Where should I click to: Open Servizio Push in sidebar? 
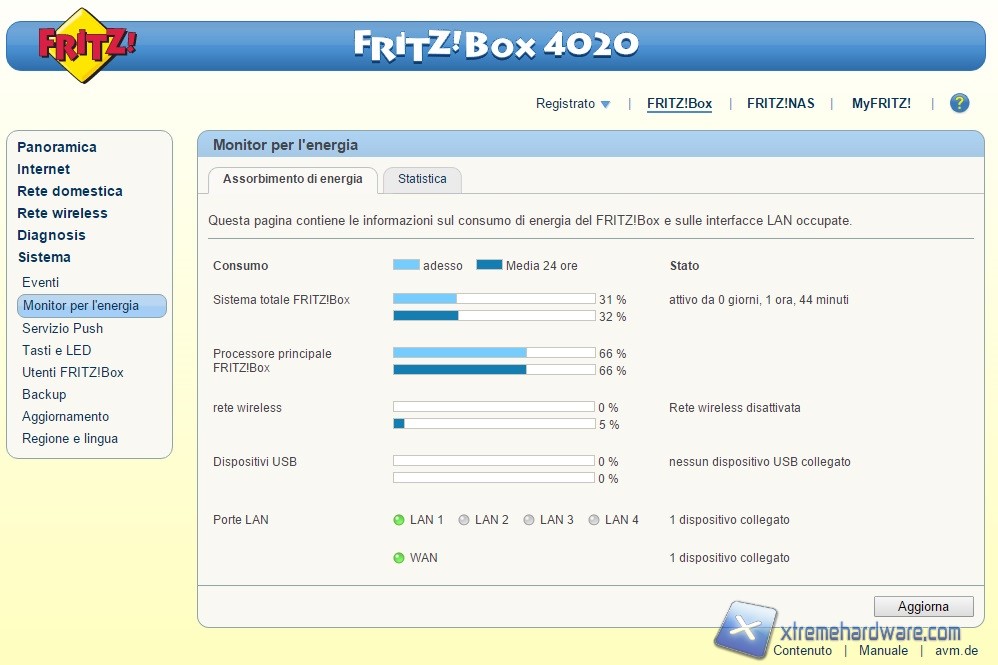click(62, 328)
